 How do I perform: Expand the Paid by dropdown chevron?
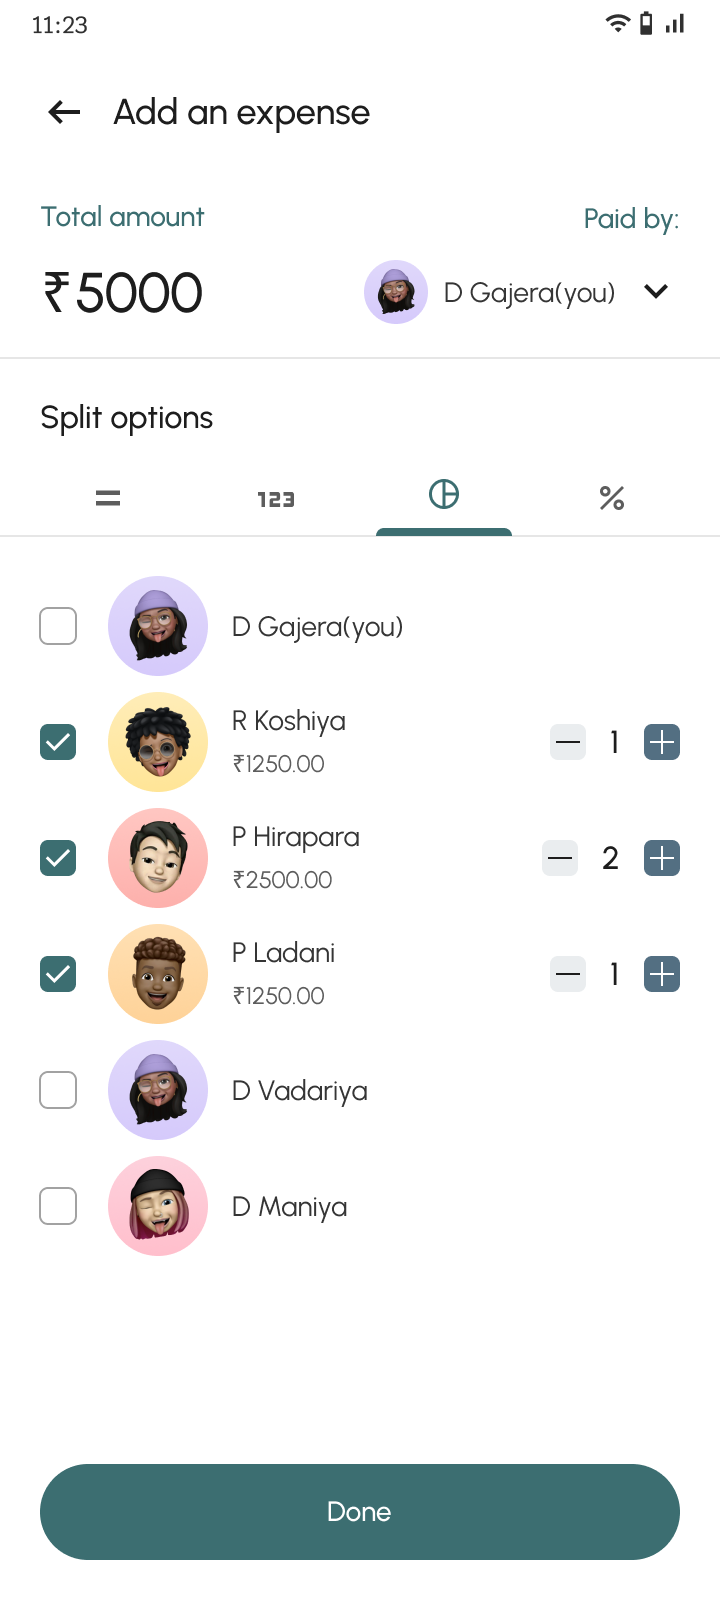tap(656, 292)
